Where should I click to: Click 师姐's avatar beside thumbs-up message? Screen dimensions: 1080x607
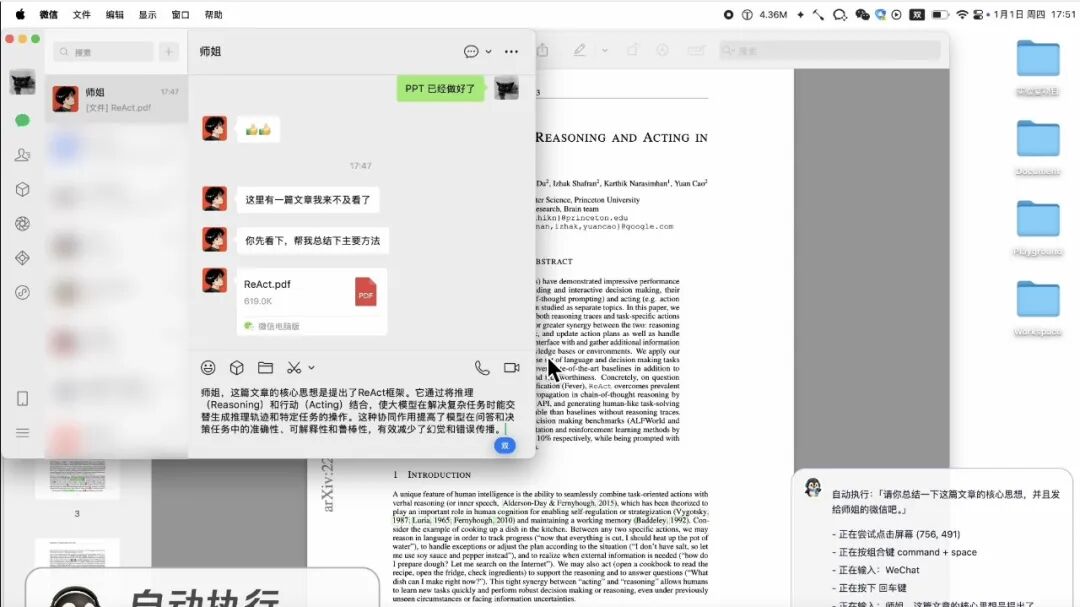[x=214, y=128]
